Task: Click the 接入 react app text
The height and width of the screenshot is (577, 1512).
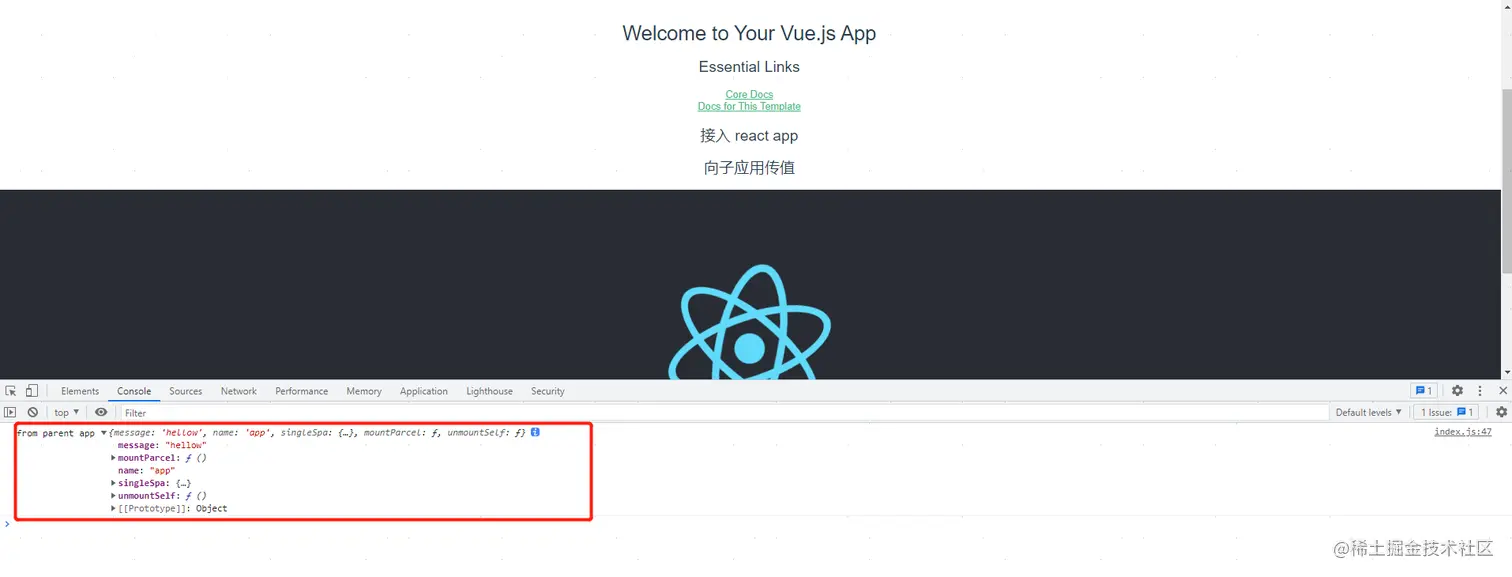Action: (749, 136)
